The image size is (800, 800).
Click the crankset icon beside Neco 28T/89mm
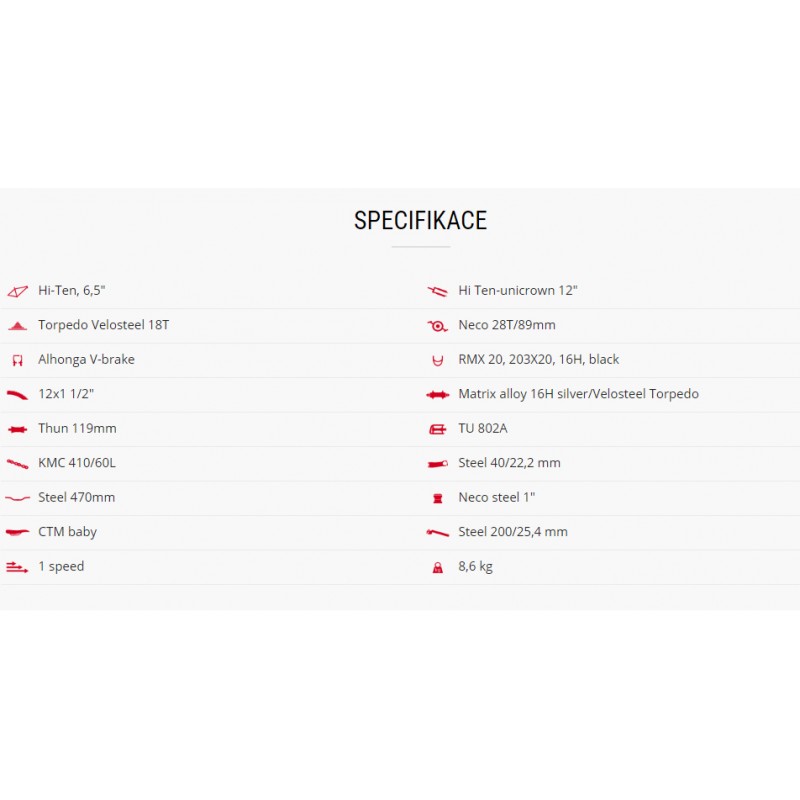pyautogui.click(x=437, y=326)
